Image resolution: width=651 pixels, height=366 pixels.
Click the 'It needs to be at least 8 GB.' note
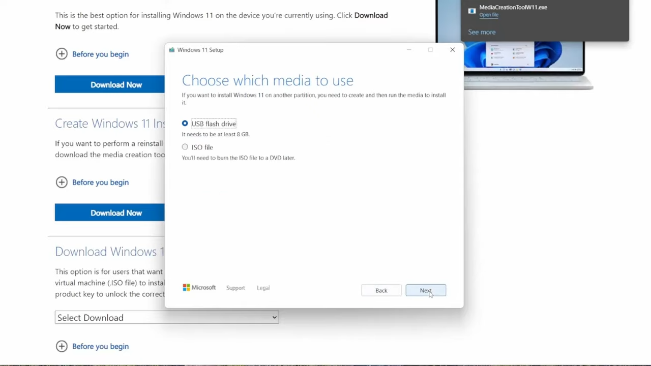[215, 134]
